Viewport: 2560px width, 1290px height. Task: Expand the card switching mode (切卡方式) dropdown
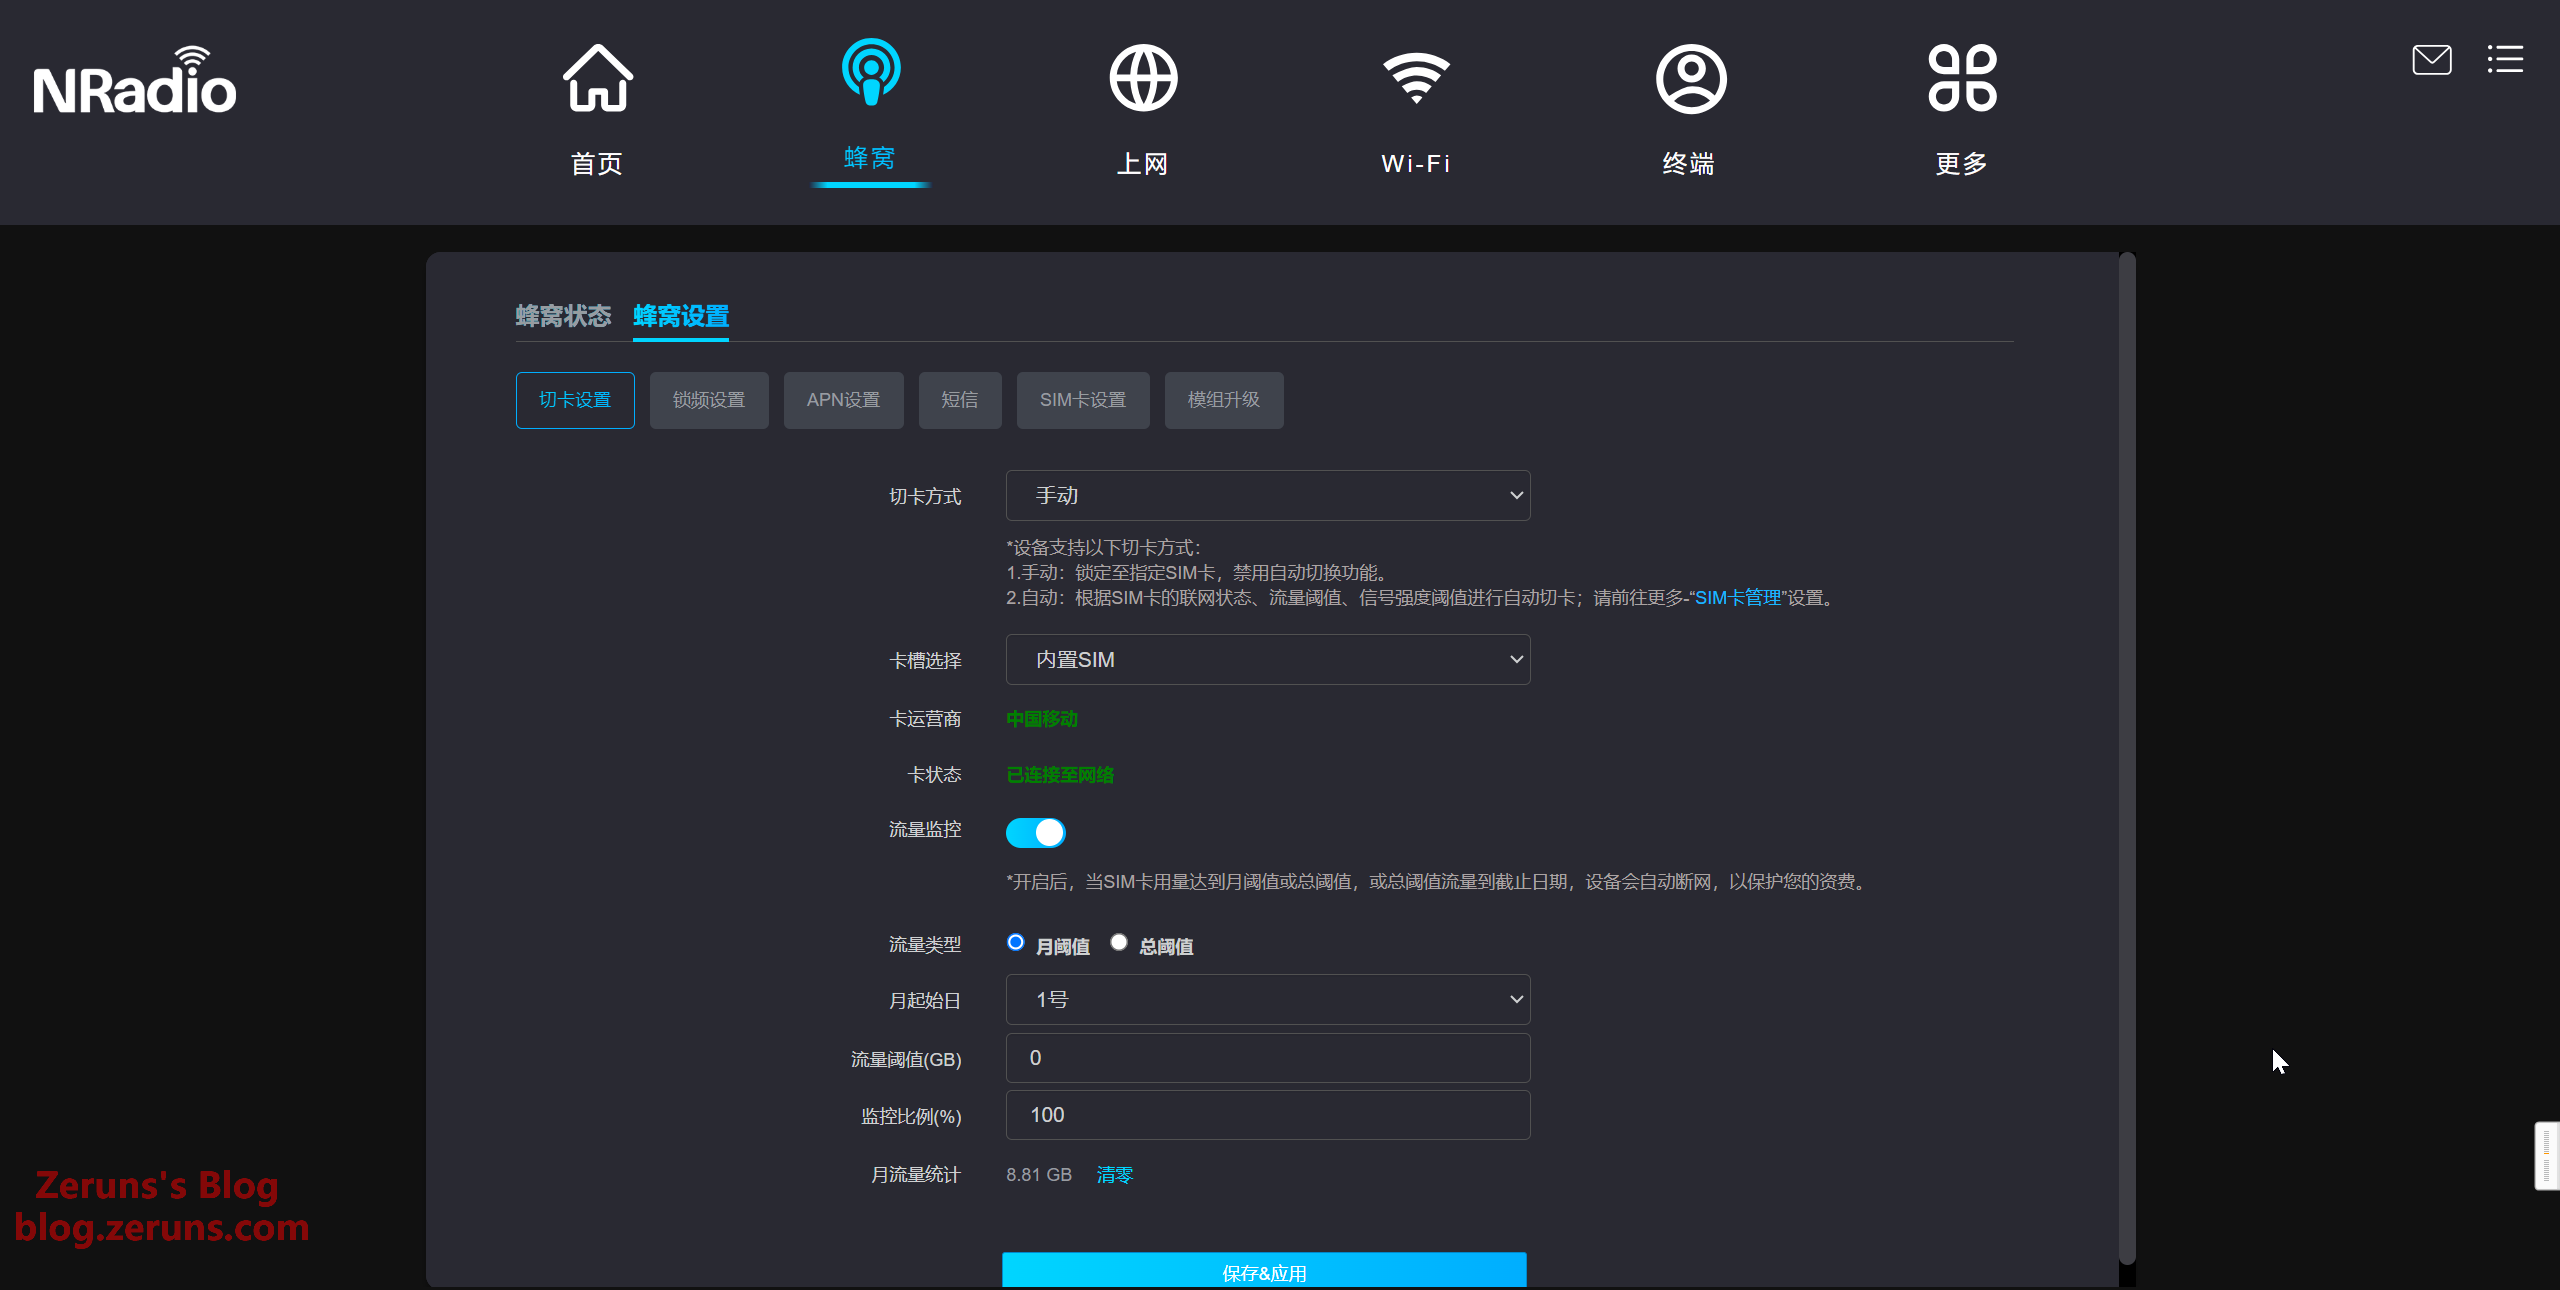[1267, 496]
